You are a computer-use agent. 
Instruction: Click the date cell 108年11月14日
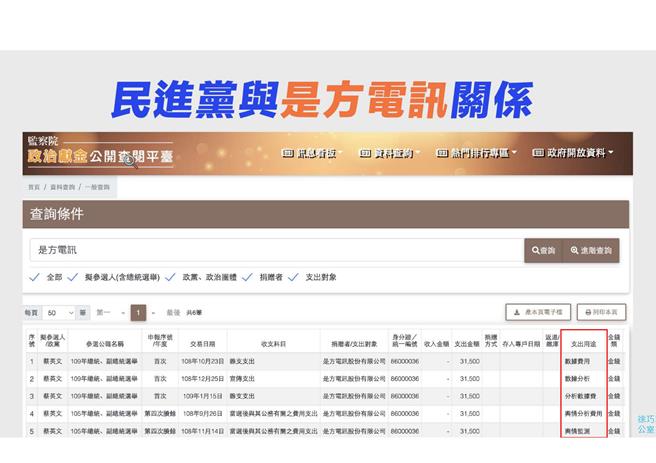(x=202, y=431)
